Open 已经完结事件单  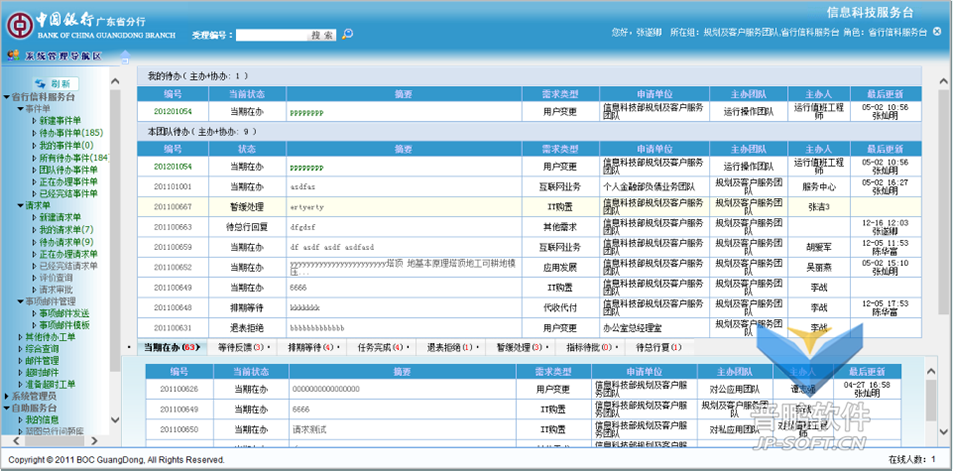point(69,193)
